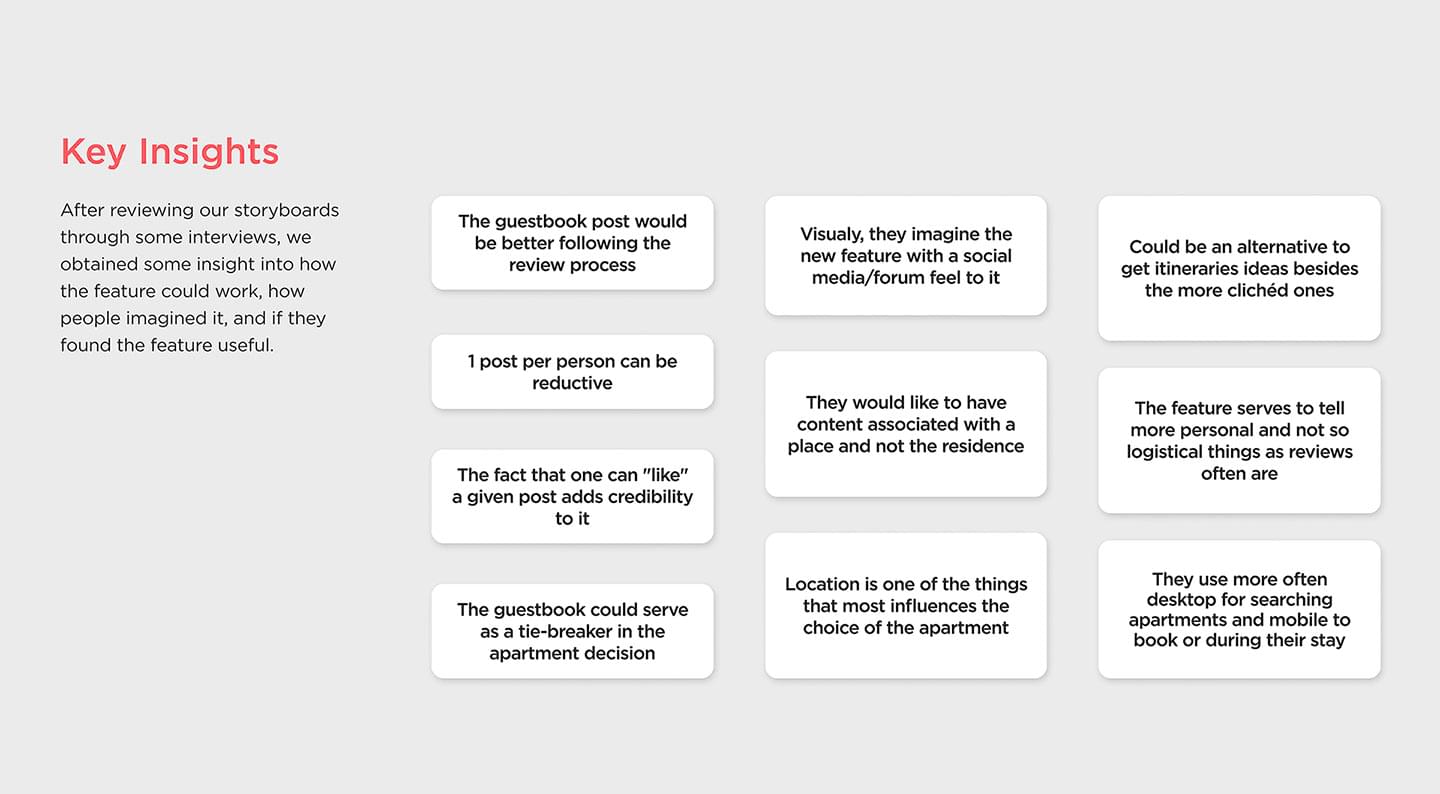1440x794 pixels.
Task: Select the guestbook post review process card
Action: pos(572,243)
